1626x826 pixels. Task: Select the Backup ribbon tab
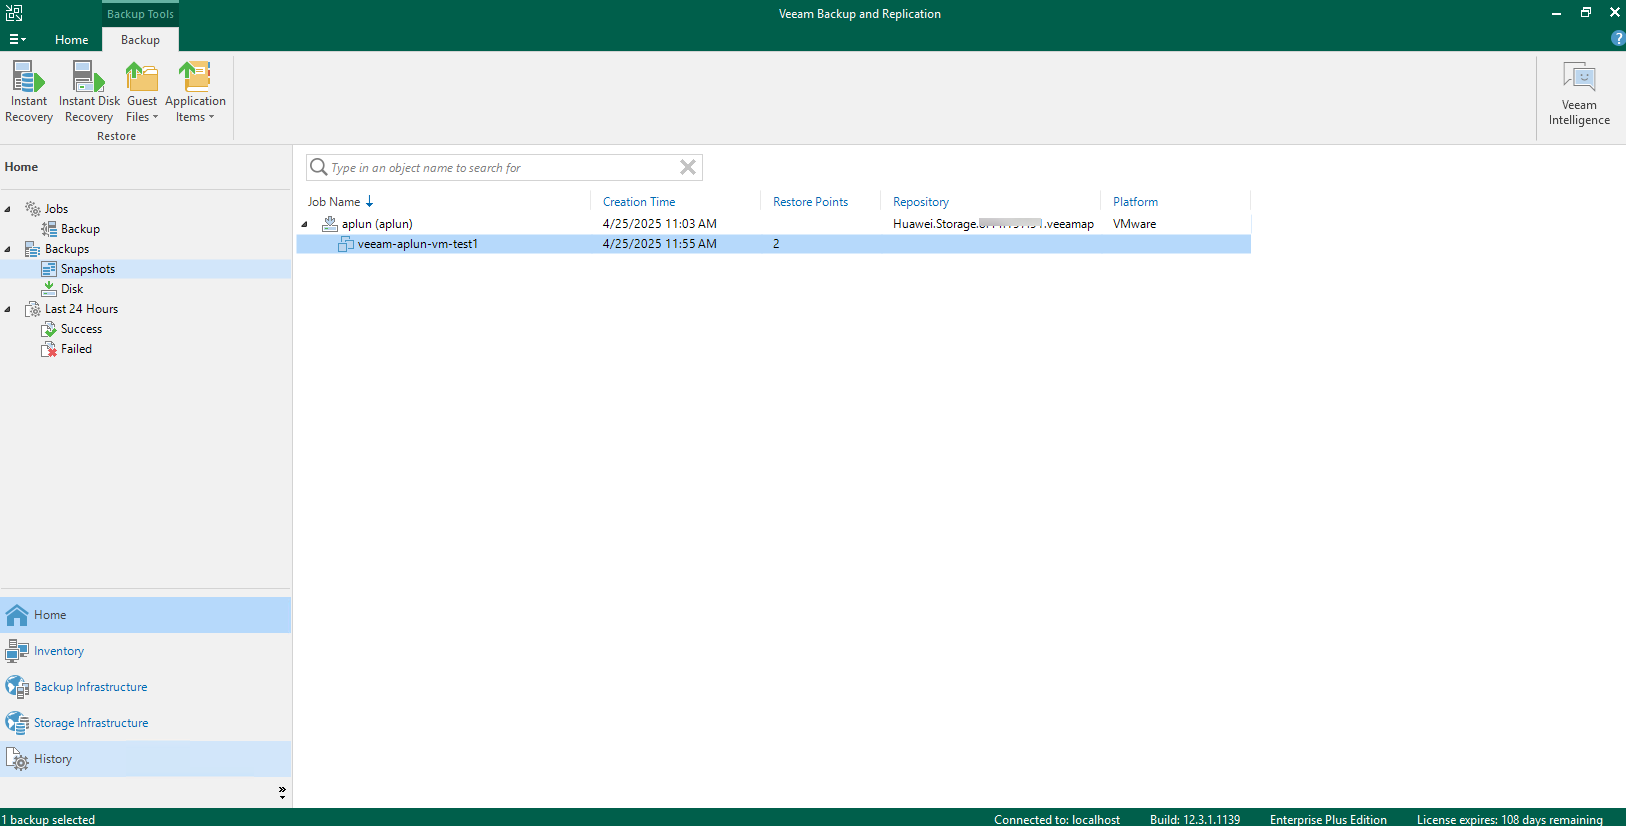pyautogui.click(x=140, y=40)
